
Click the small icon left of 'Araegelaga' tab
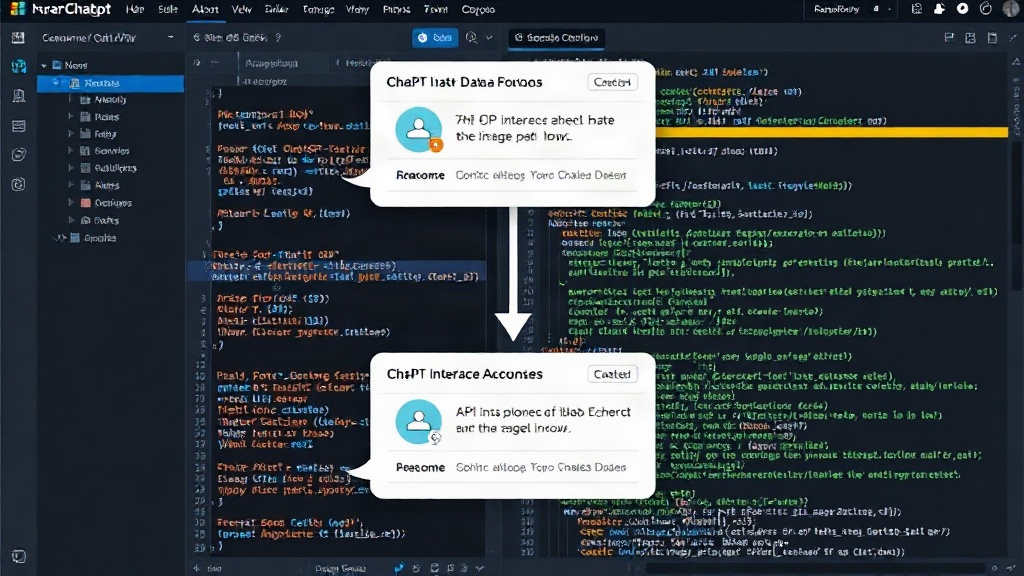pyautogui.click(x=197, y=63)
